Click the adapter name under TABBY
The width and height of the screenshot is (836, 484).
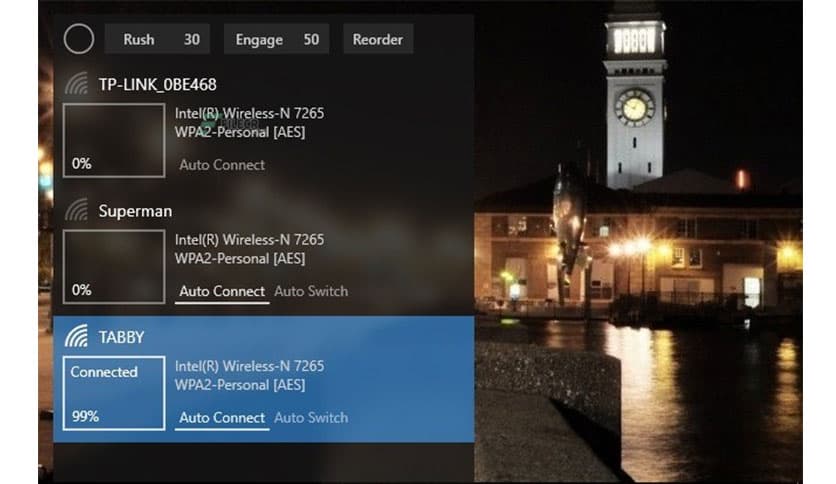[250, 366]
